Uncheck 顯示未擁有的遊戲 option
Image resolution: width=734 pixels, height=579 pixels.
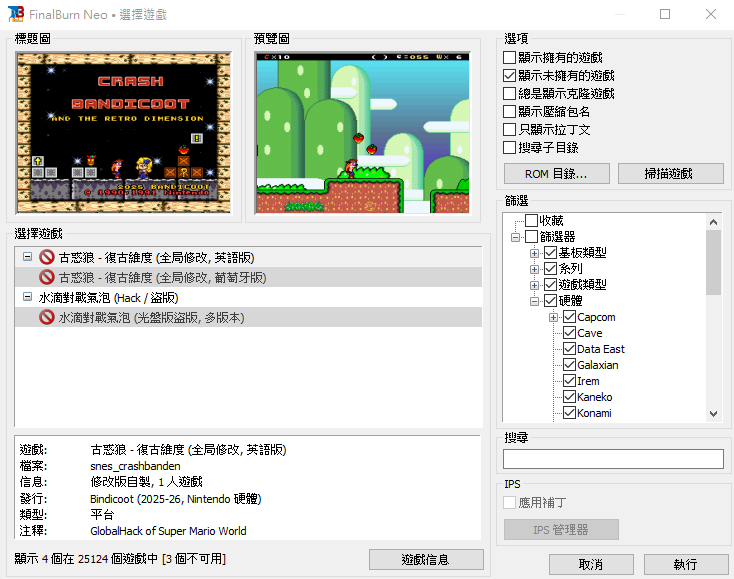509,75
